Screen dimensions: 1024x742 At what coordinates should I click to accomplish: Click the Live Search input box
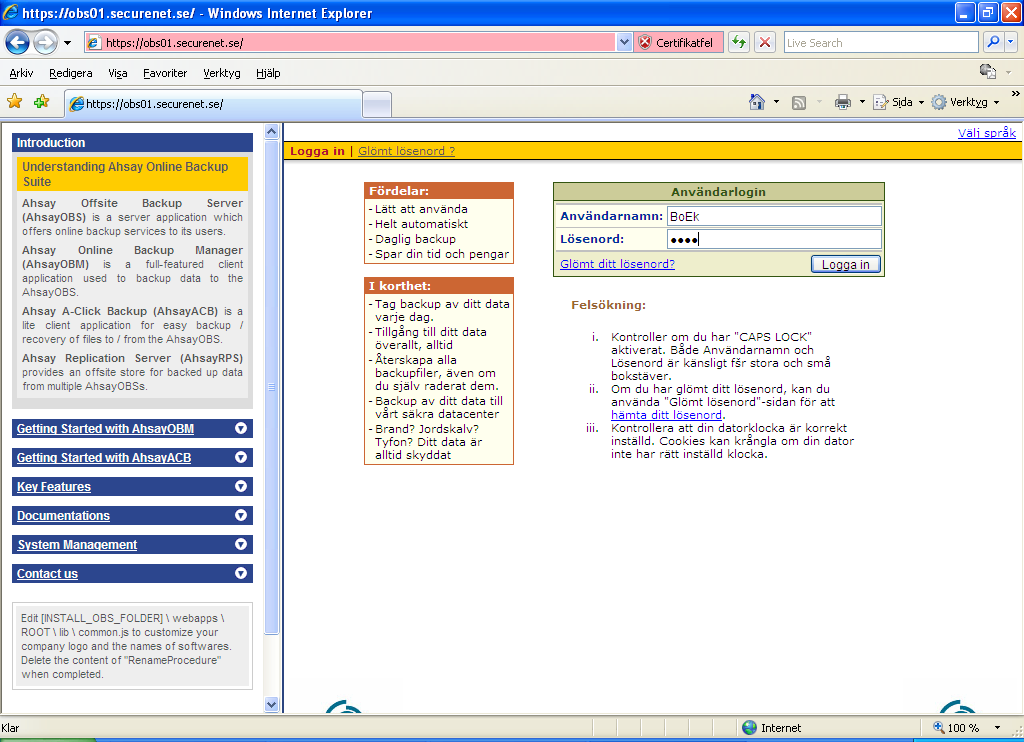pyautogui.click(x=881, y=42)
